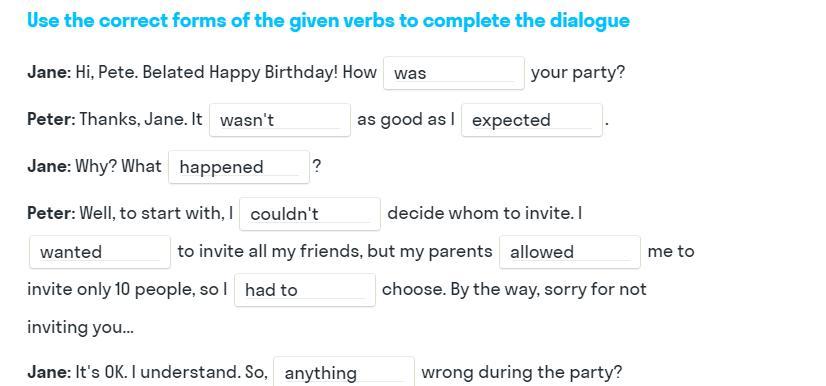Select the input containing "anything"
Viewport: 826px width, 386px height.
click(x=344, y=372)
